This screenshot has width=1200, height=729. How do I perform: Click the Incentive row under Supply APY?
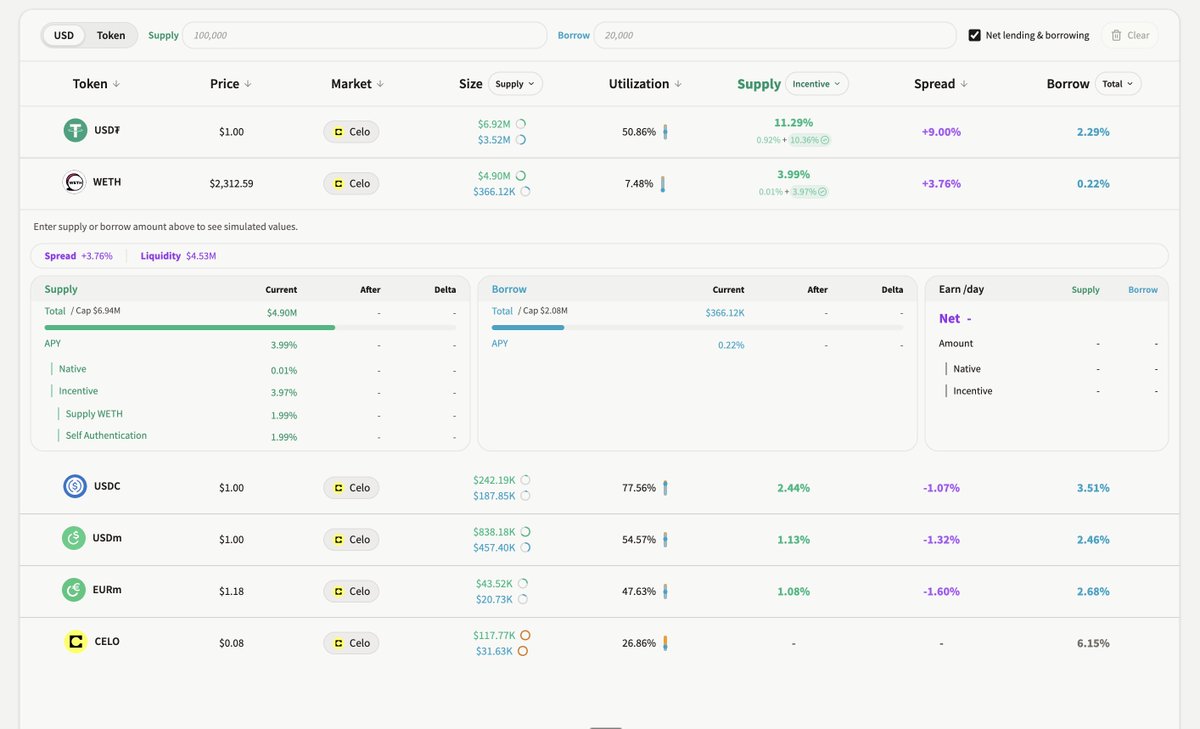[250, 392]
